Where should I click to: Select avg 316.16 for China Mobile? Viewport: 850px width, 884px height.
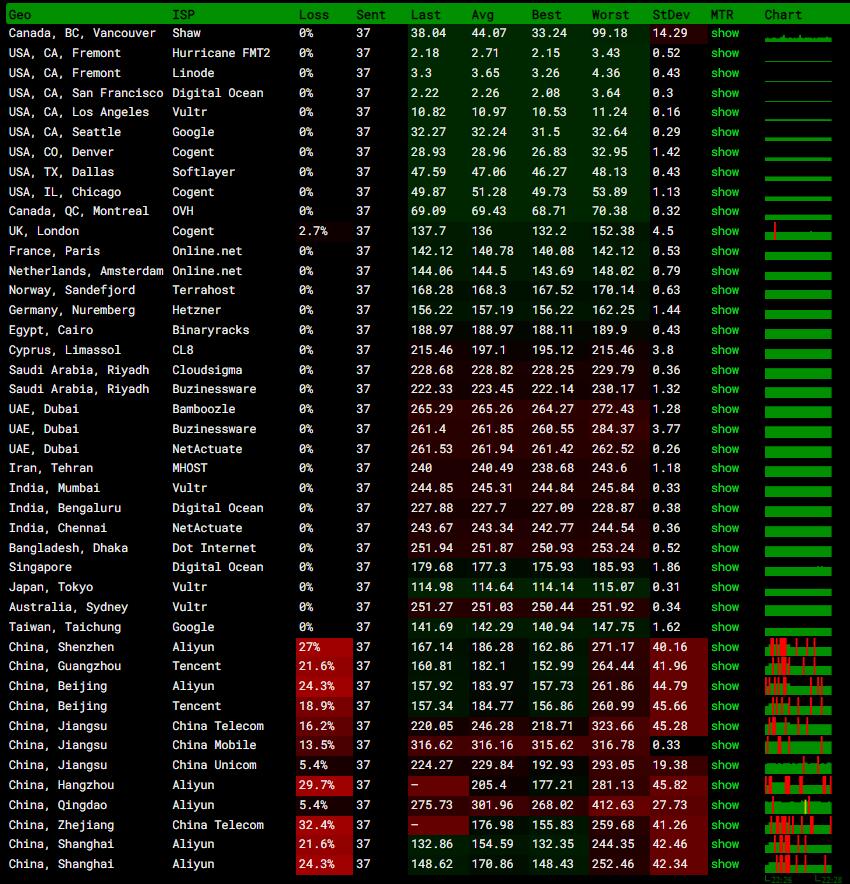coord(493,745)
